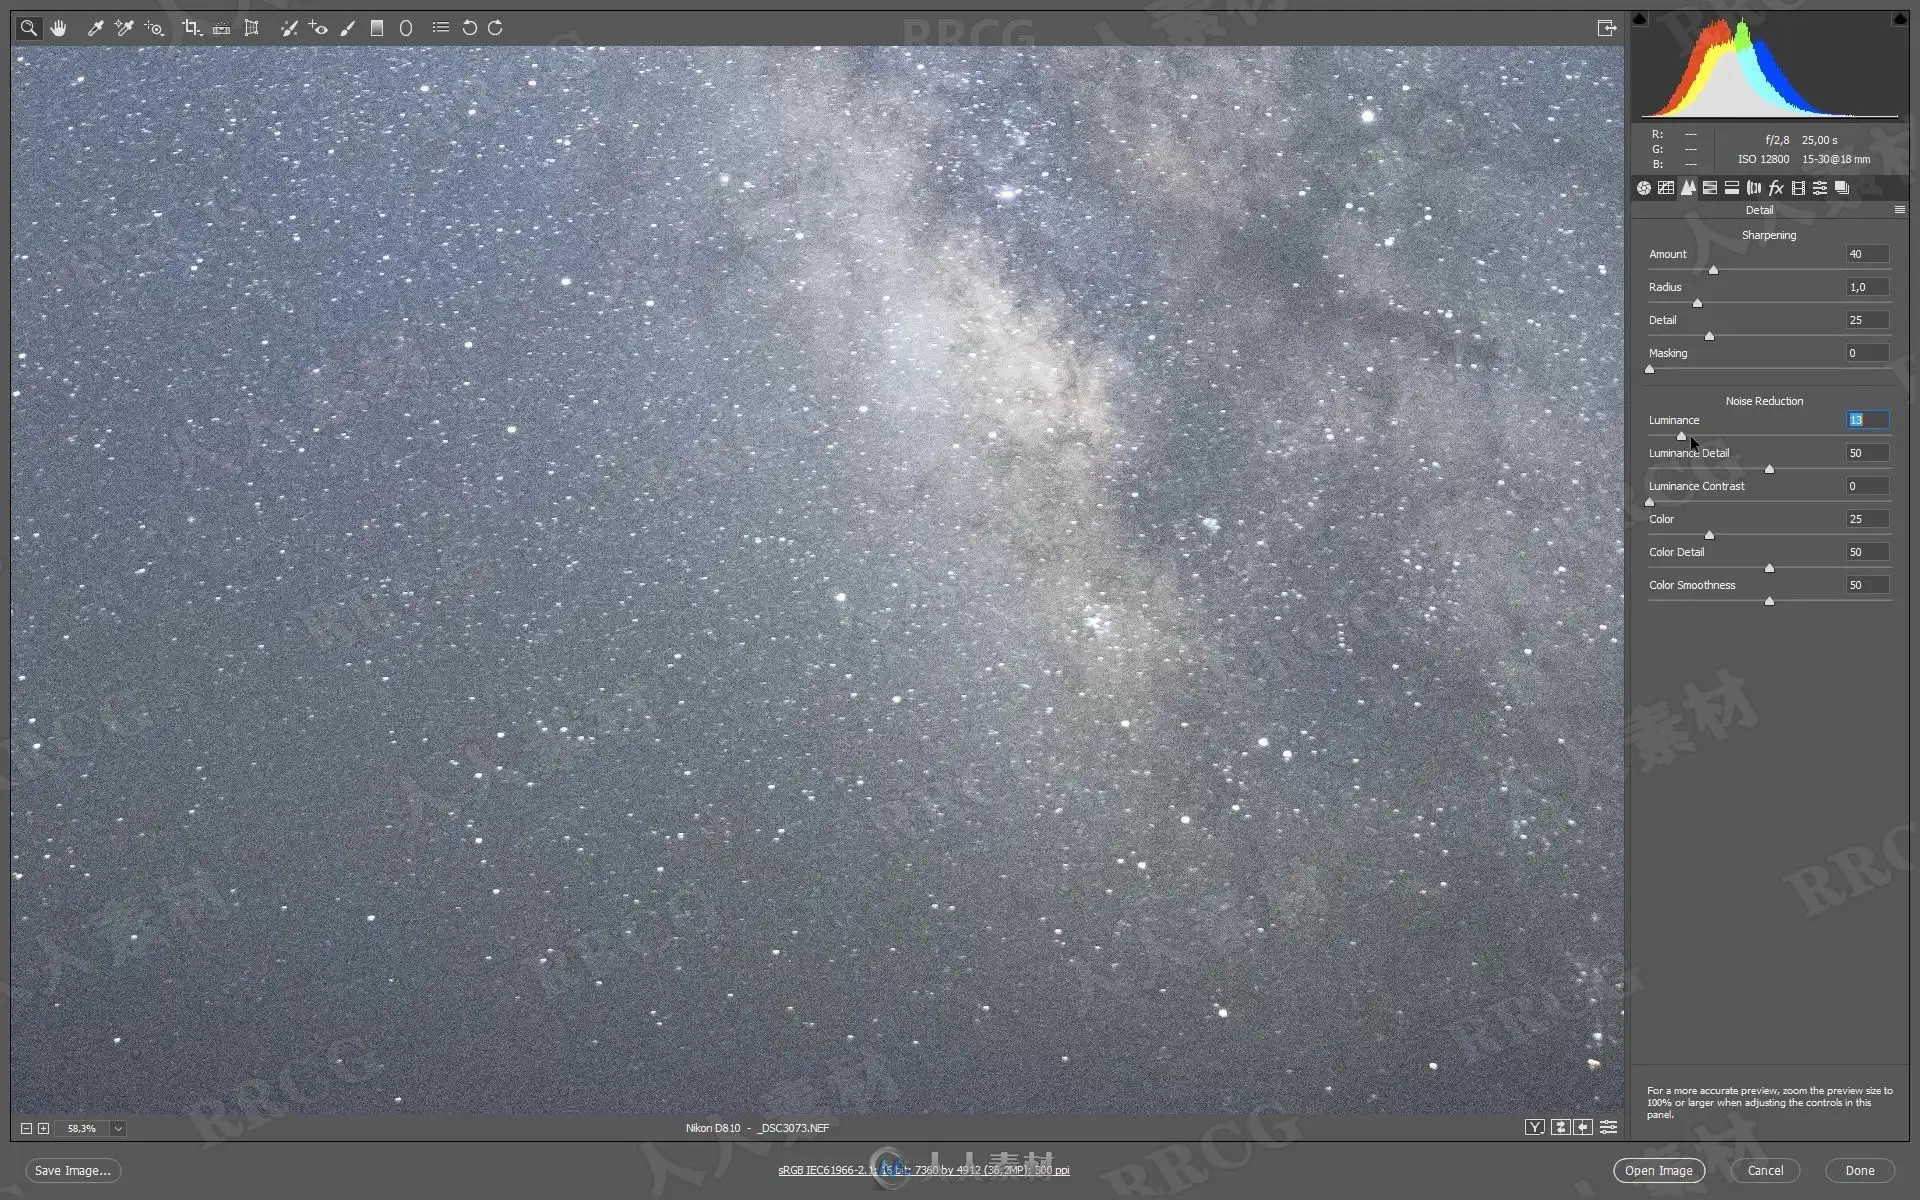The height and width of the screenshot is (1200, 1920).
Task: Swap before and after settings
Action: [x=1560, y=1128]
